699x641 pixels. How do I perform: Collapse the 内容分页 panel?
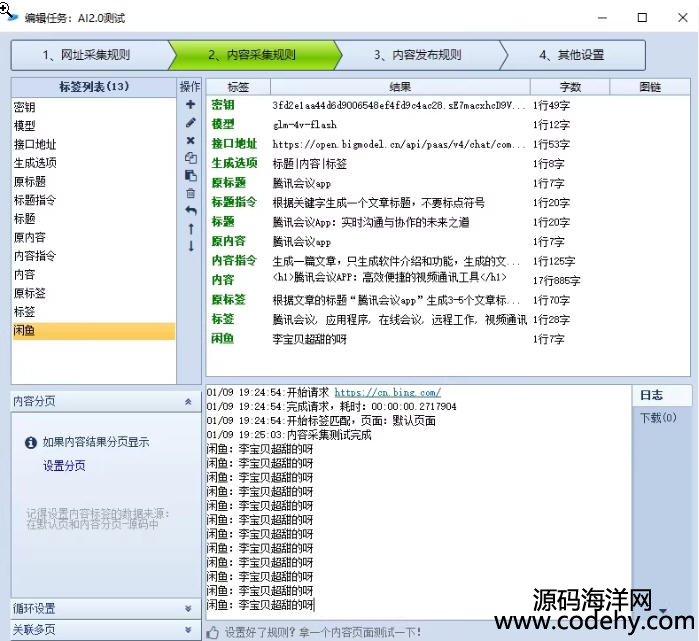(x=188, y=401)
